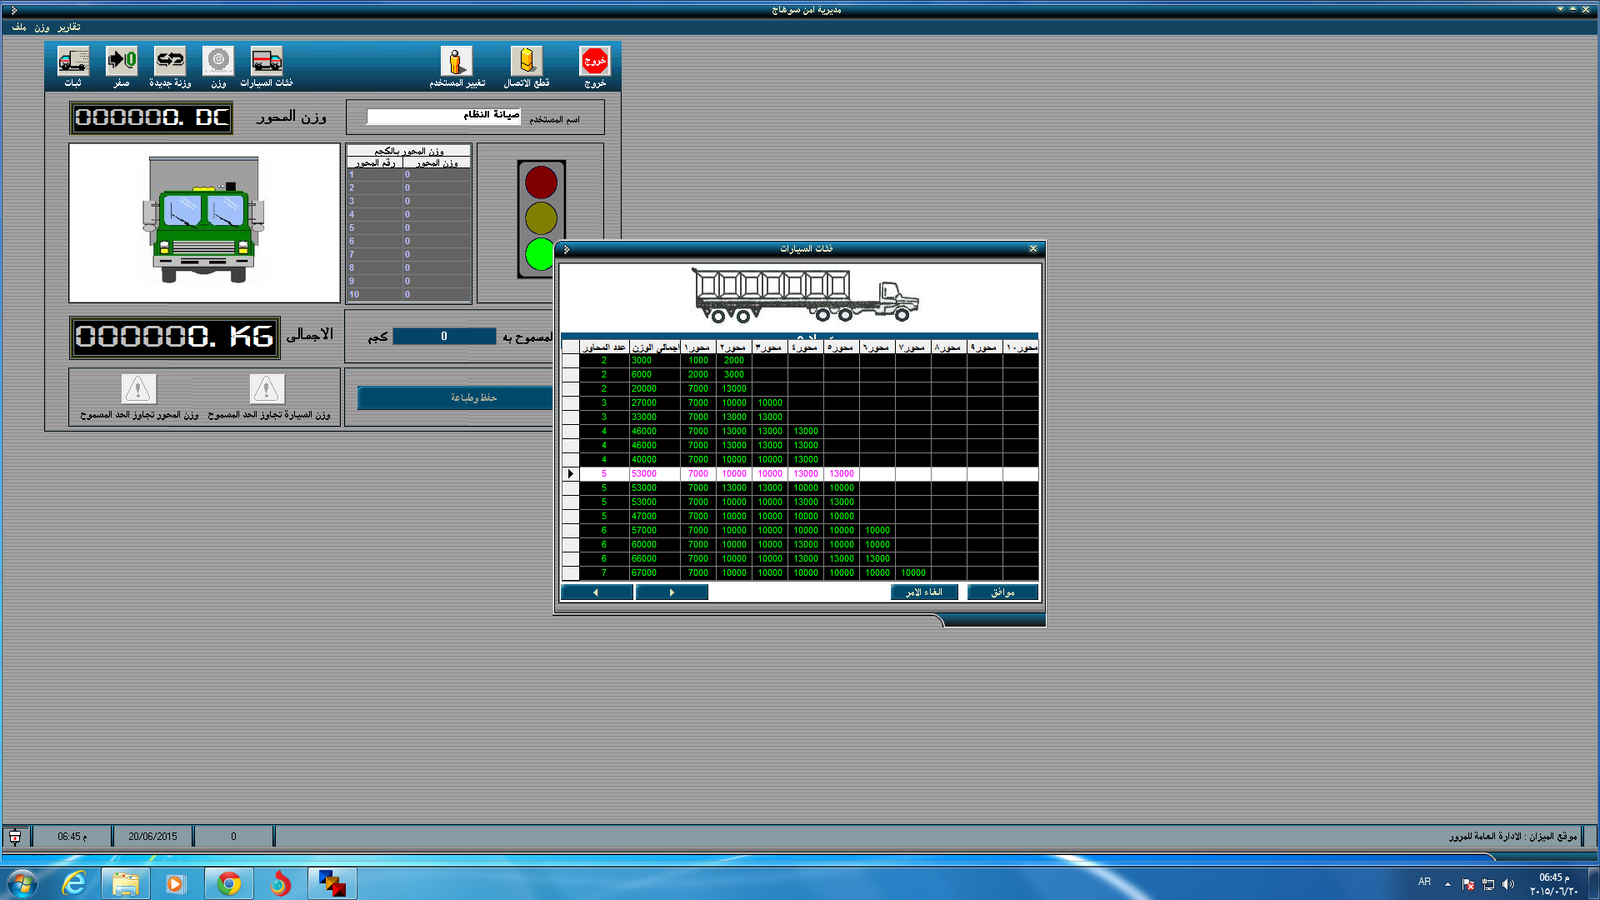Click the وزن weigh icon in toolbar

pyautogui.click(x=218, y=62)
